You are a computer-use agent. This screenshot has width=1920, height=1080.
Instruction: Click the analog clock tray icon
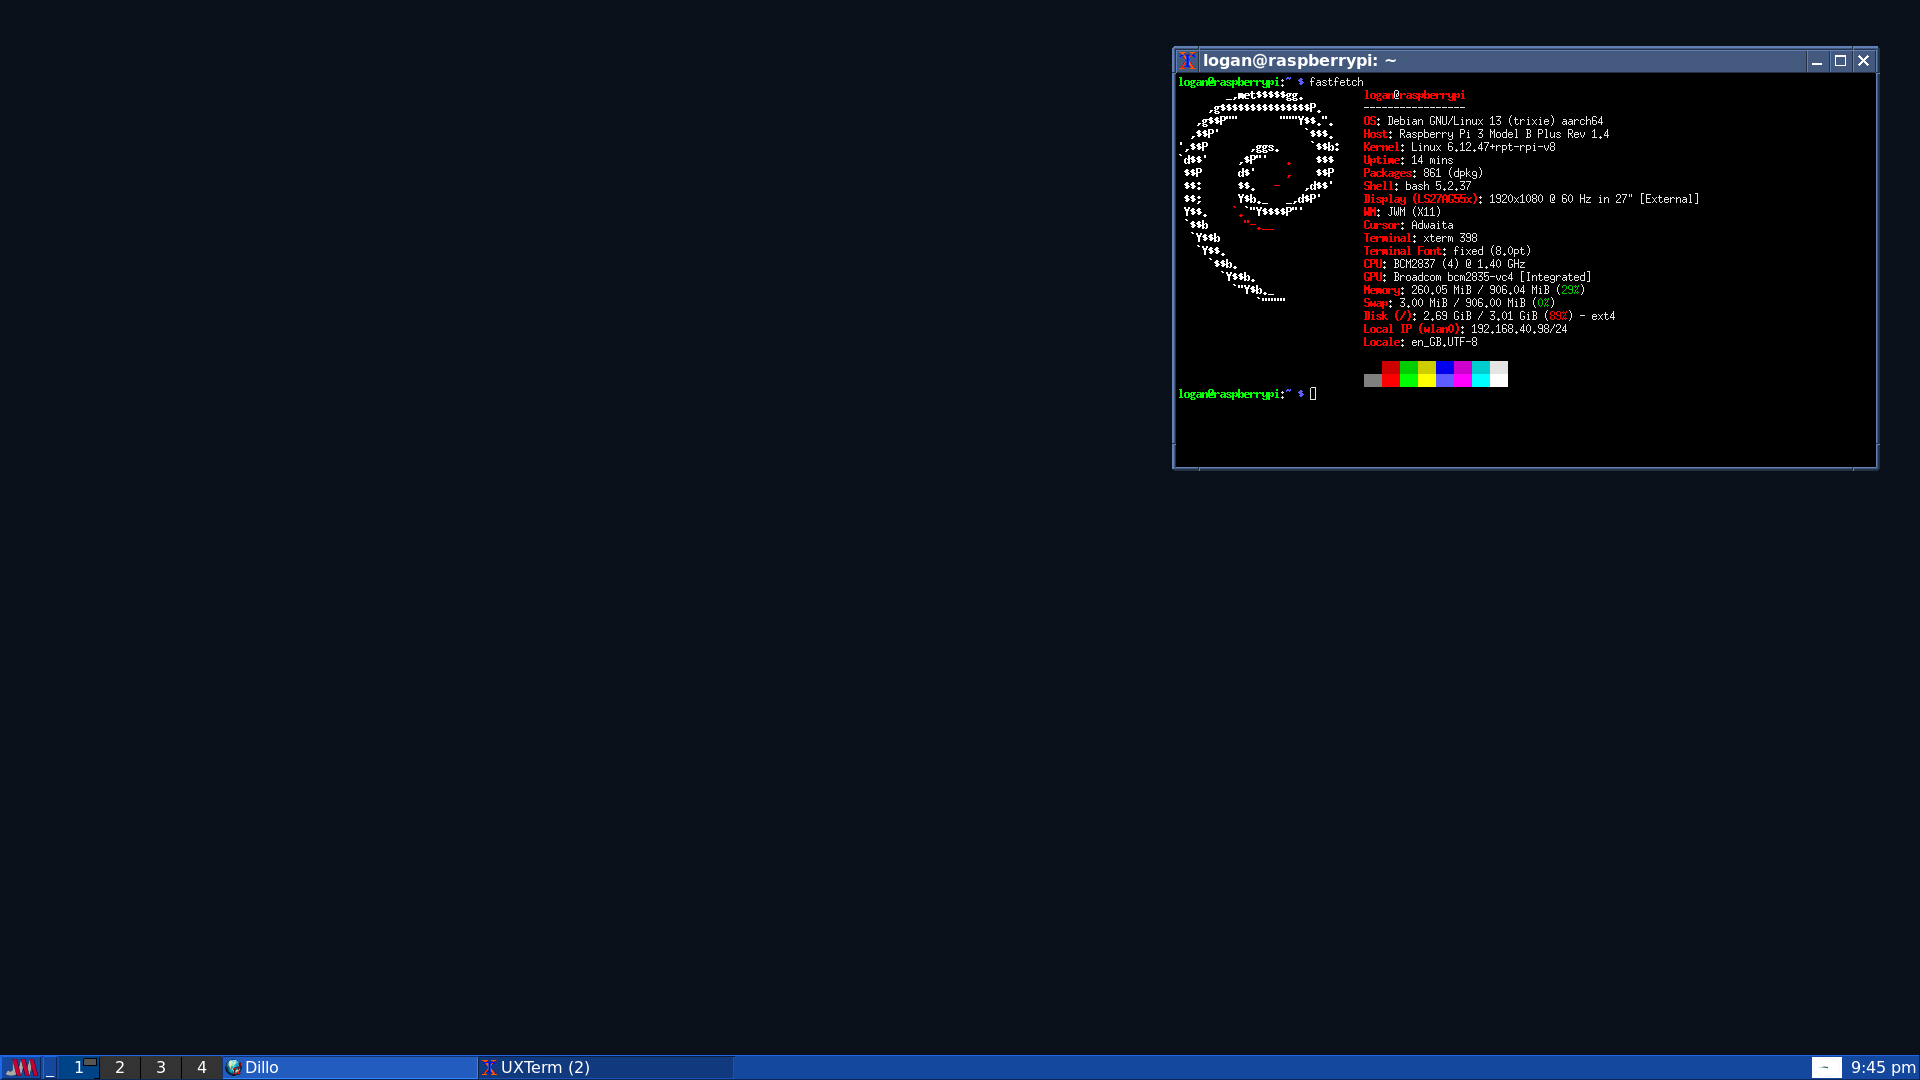point(1826,1067)
